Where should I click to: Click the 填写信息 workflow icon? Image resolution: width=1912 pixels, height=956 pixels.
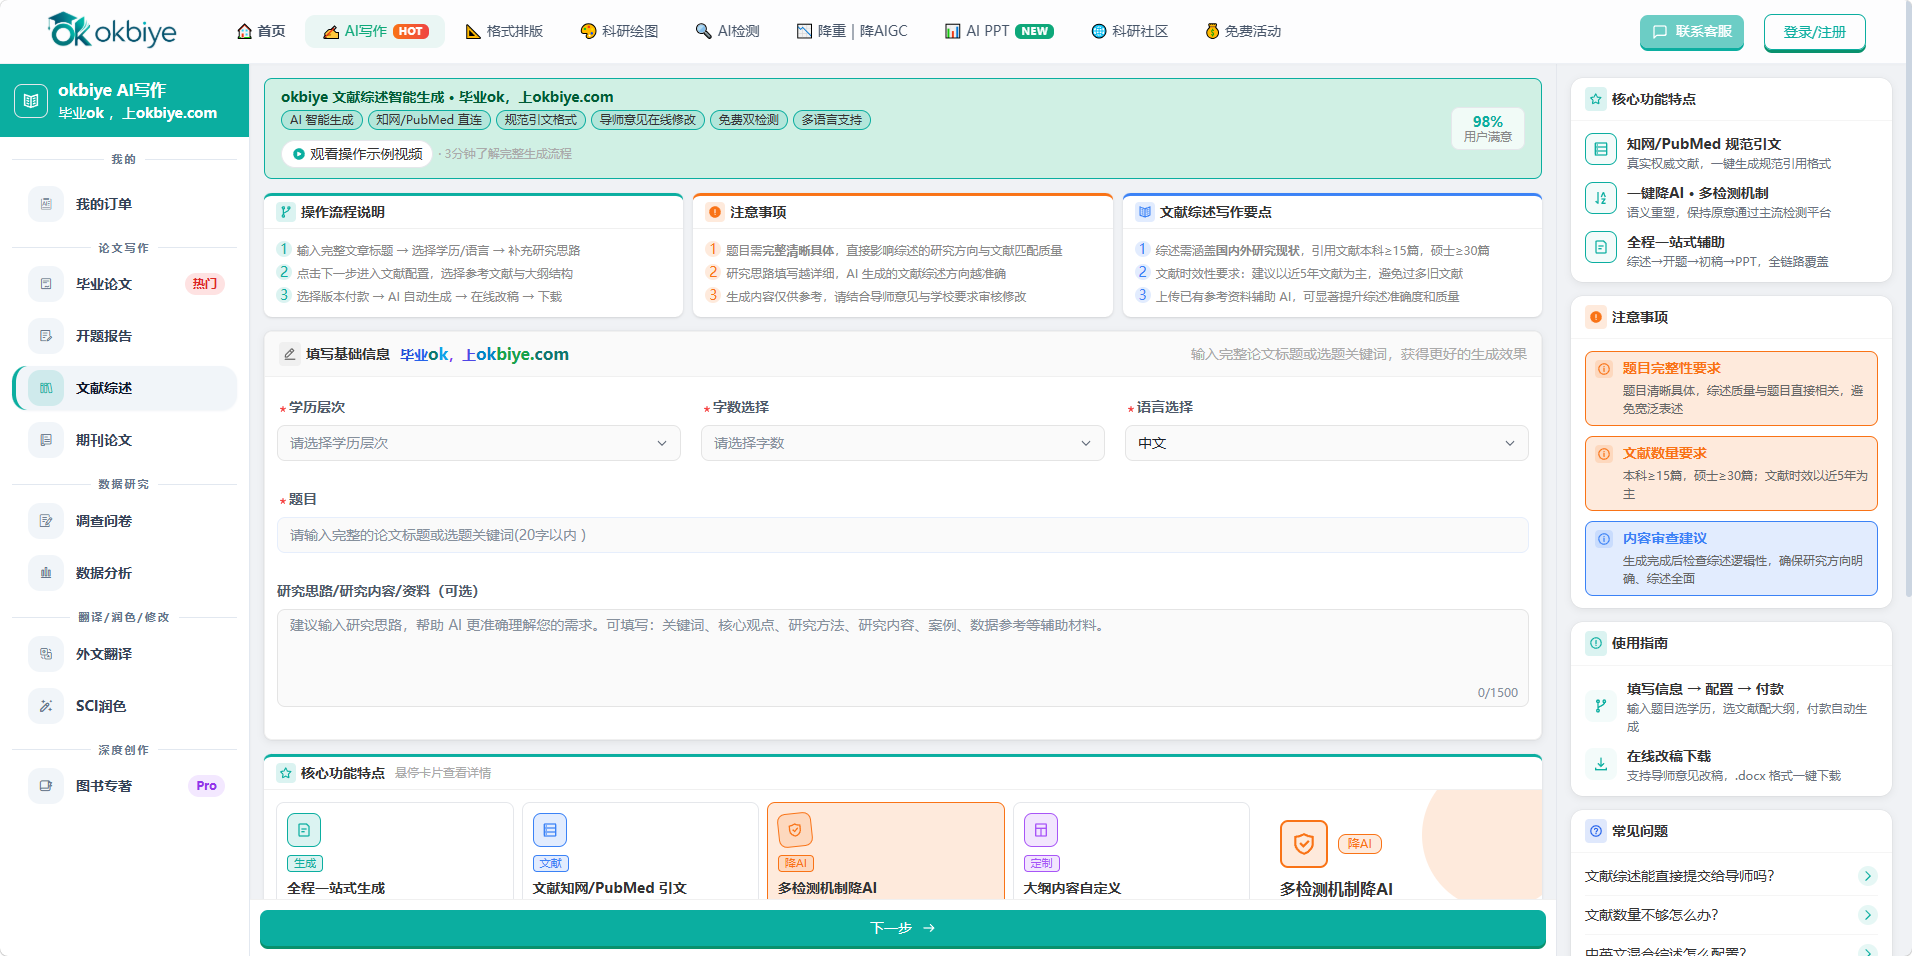[1601, 705]
